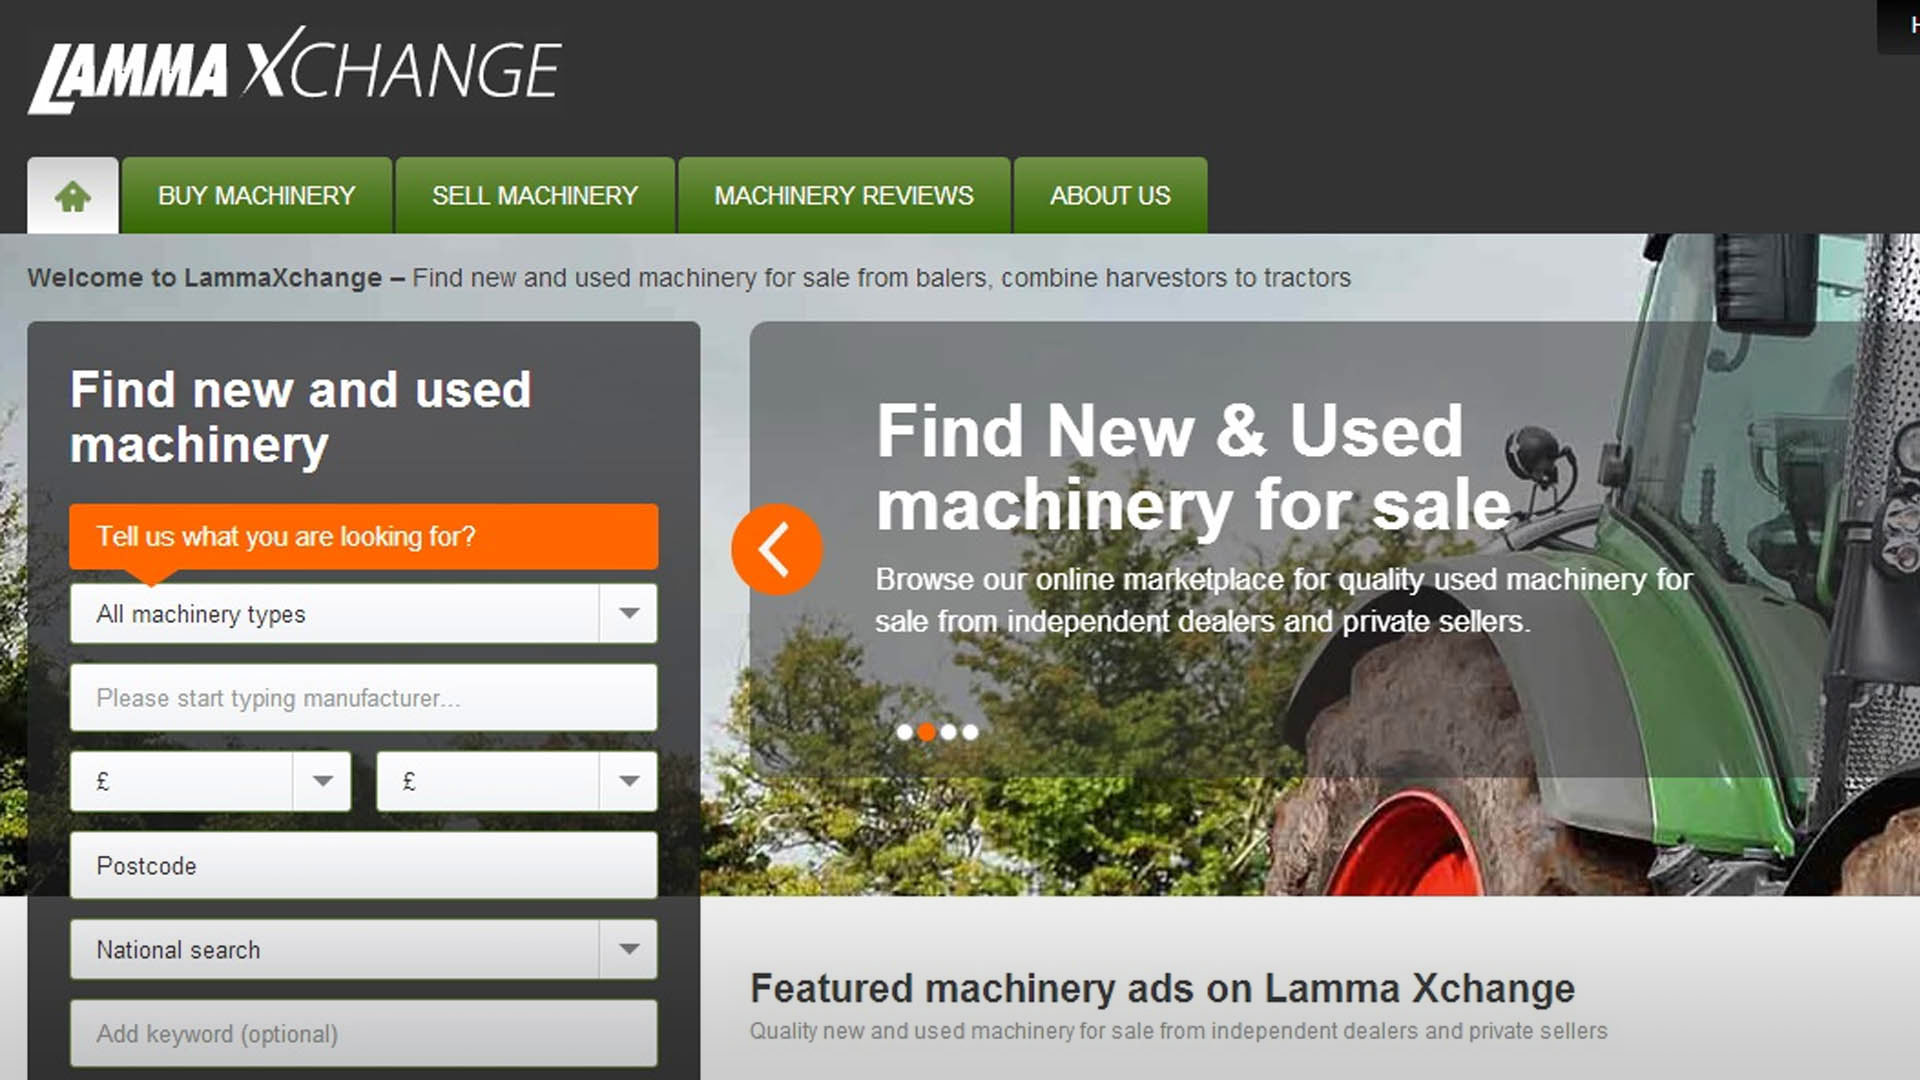Viewport: 1920px width, 1080px height.
Task: Select the first carousel dot
Action: click(905, 732)
